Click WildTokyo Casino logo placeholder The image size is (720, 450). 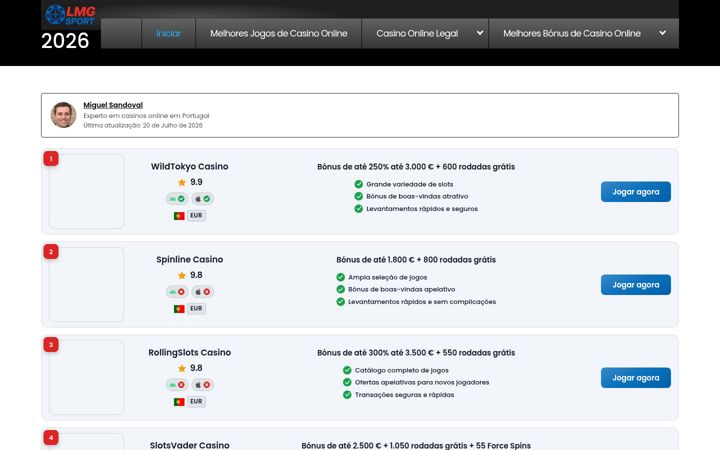point(86,191)
